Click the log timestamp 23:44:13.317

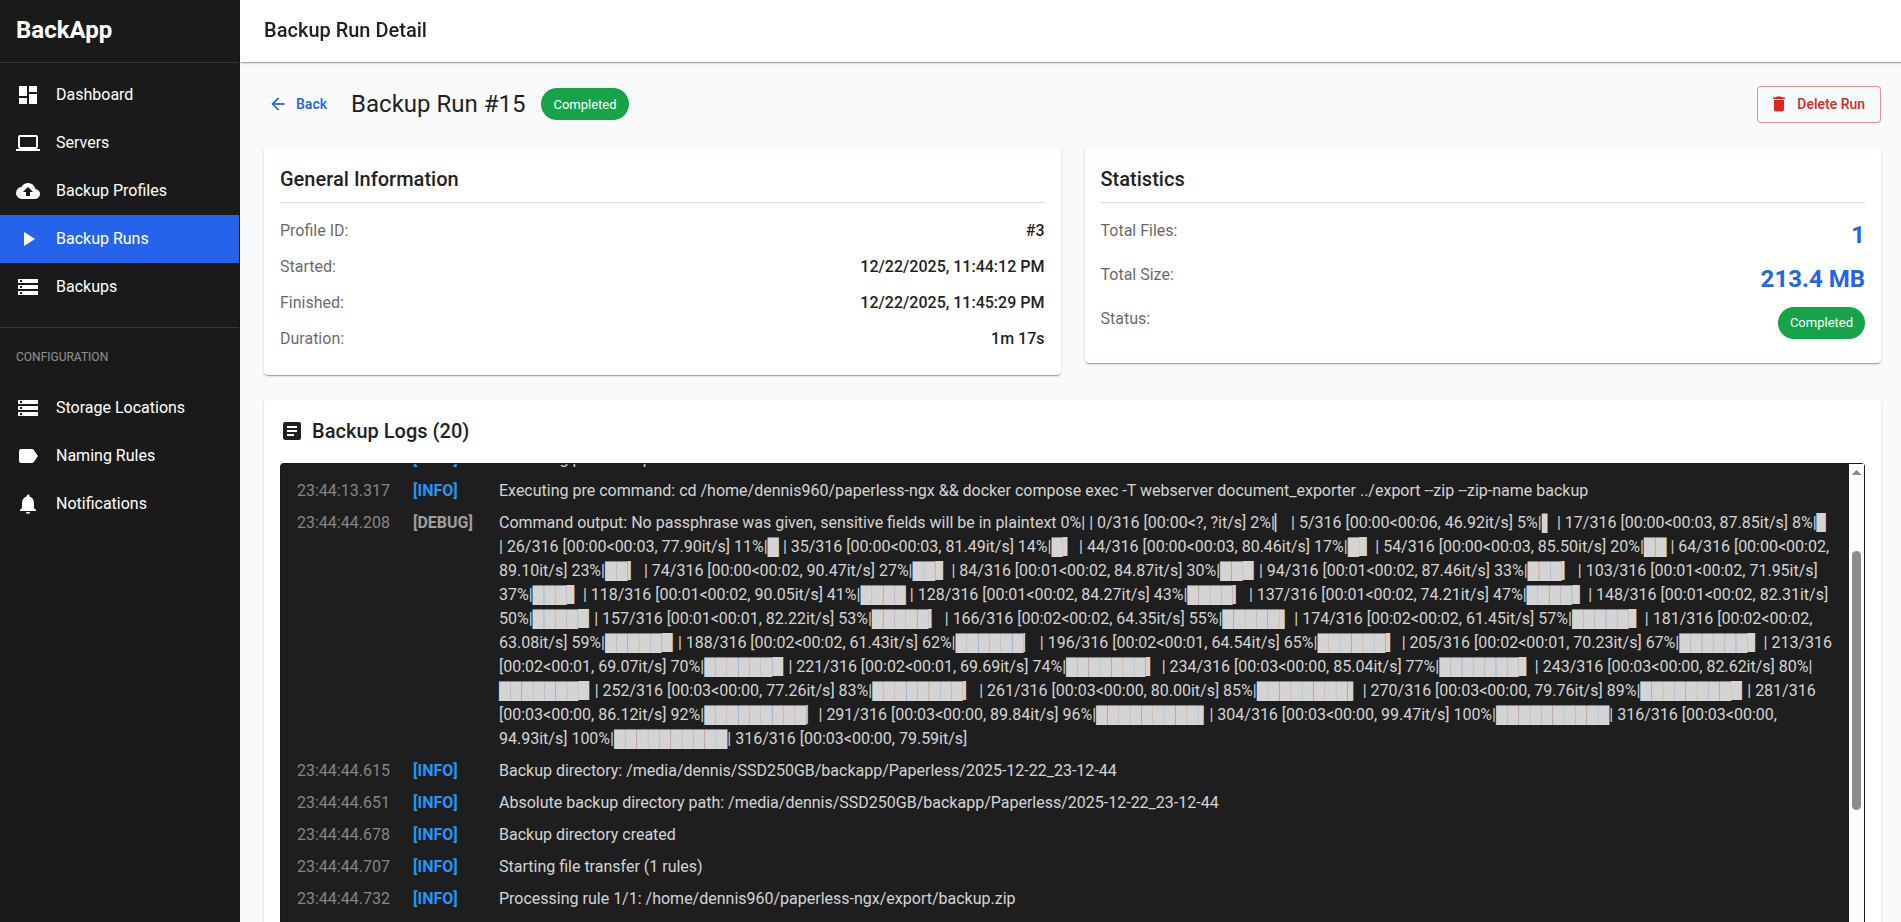(343, 491)
